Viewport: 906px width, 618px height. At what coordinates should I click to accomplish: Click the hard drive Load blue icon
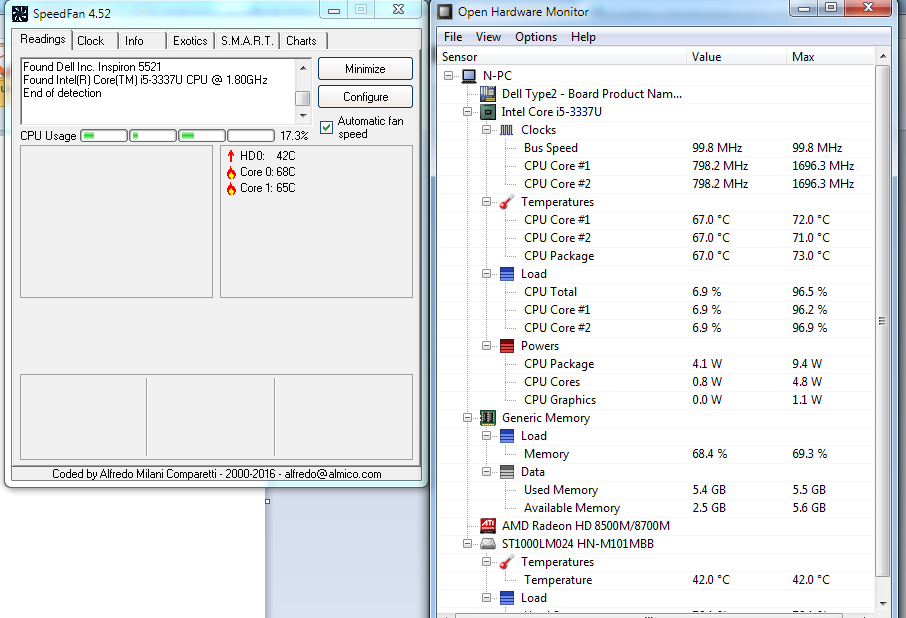point(507,598)
